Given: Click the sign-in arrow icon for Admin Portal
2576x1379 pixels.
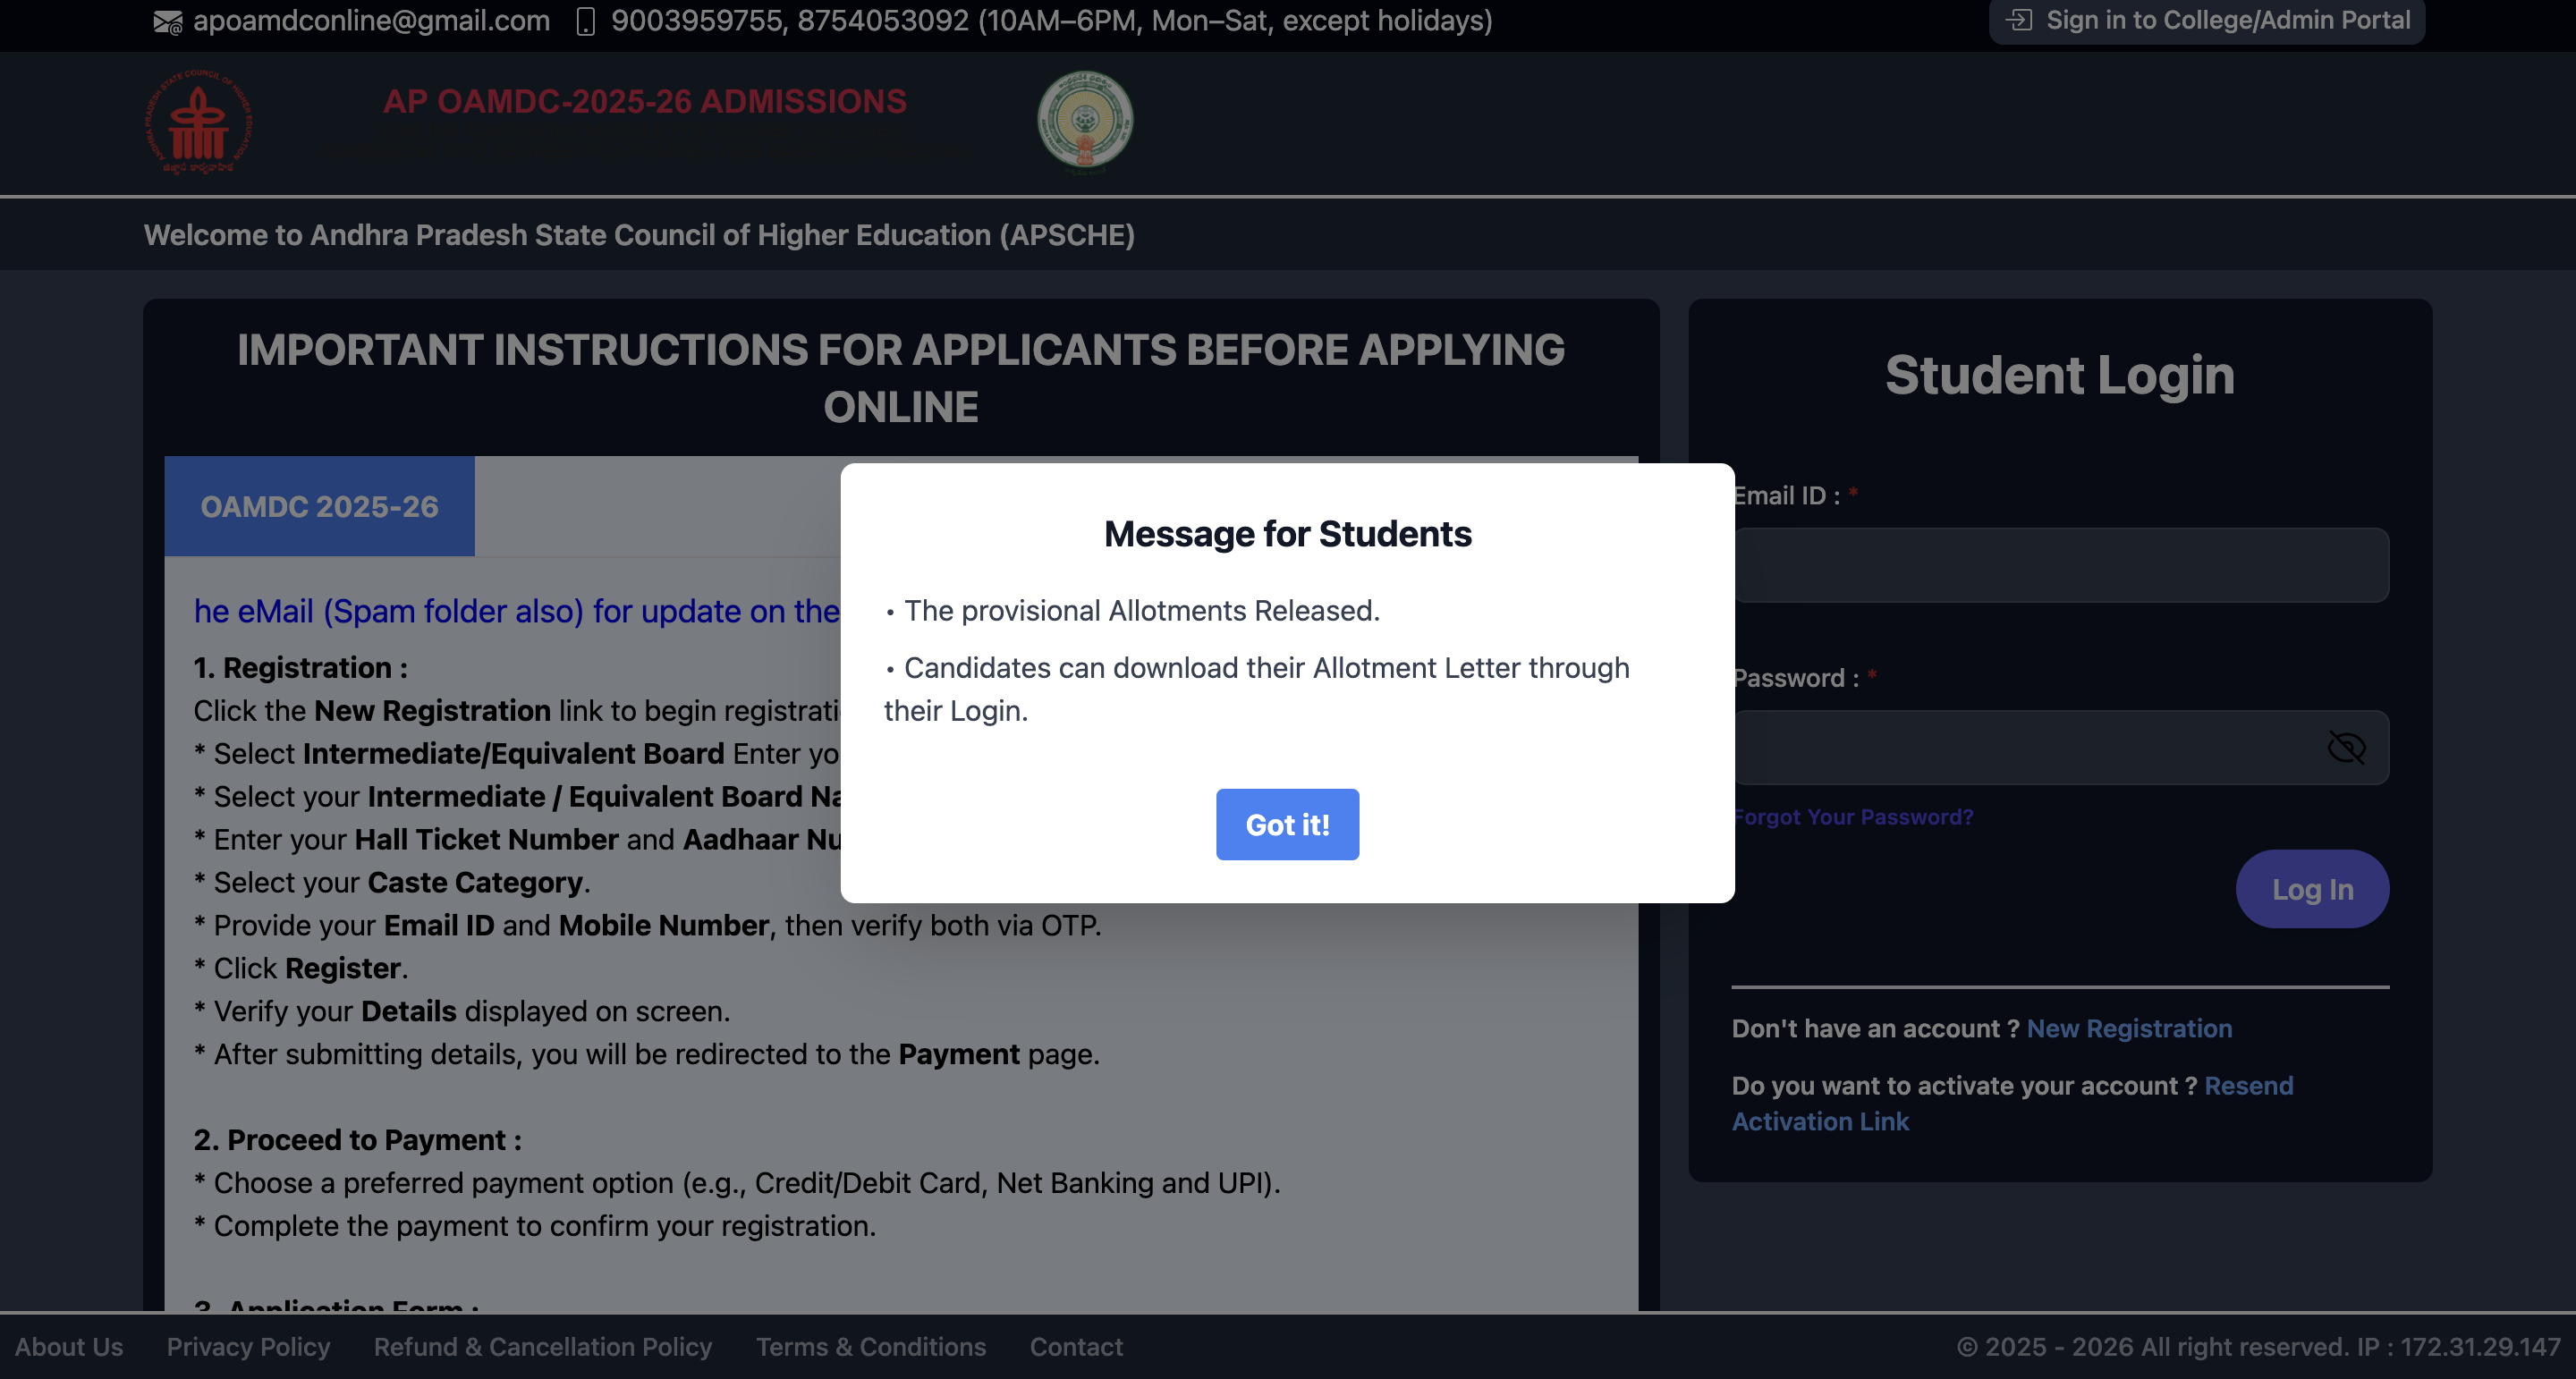Looking at the screenshot, I should point(2019,20).
